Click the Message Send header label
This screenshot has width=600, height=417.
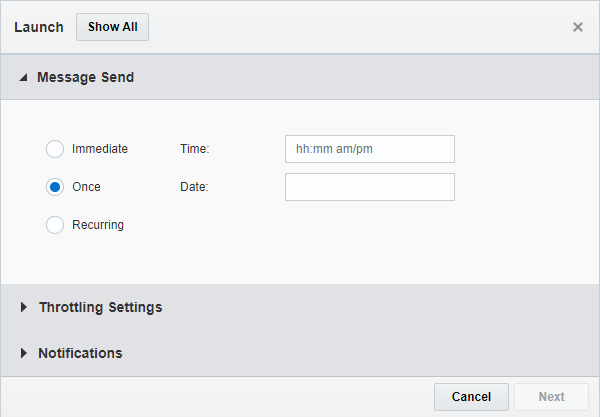[x=85, y=77]
